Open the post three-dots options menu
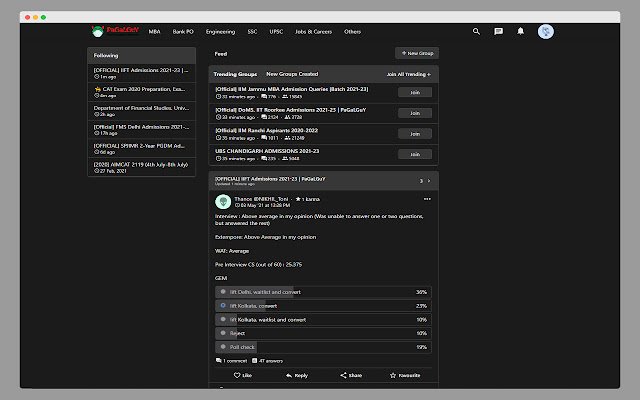 point(427,199)
